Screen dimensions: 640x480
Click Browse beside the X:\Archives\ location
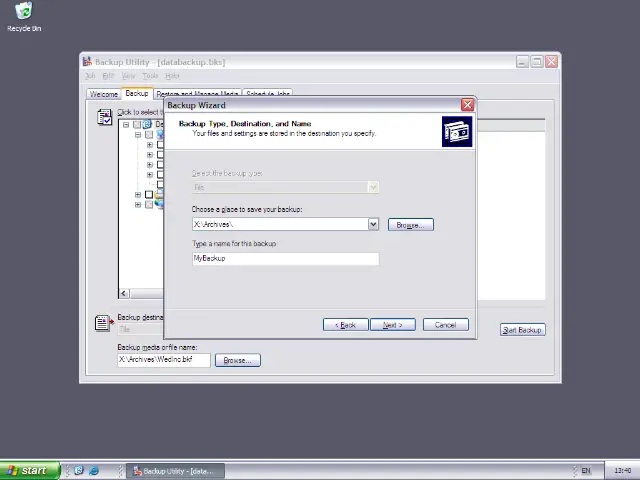coord(410,224)
